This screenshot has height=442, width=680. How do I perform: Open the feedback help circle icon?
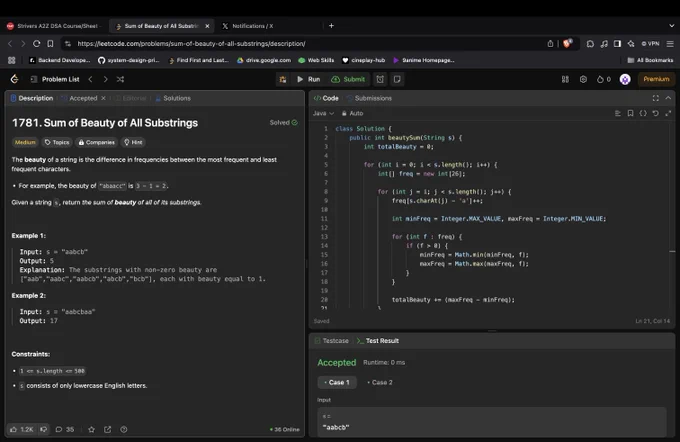coord(124,429)
